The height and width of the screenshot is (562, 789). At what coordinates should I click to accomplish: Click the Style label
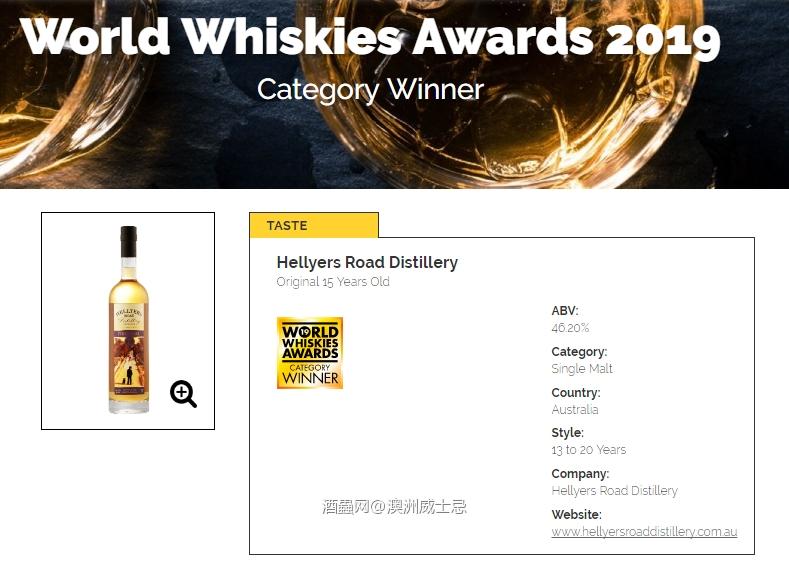coord(568,433)
